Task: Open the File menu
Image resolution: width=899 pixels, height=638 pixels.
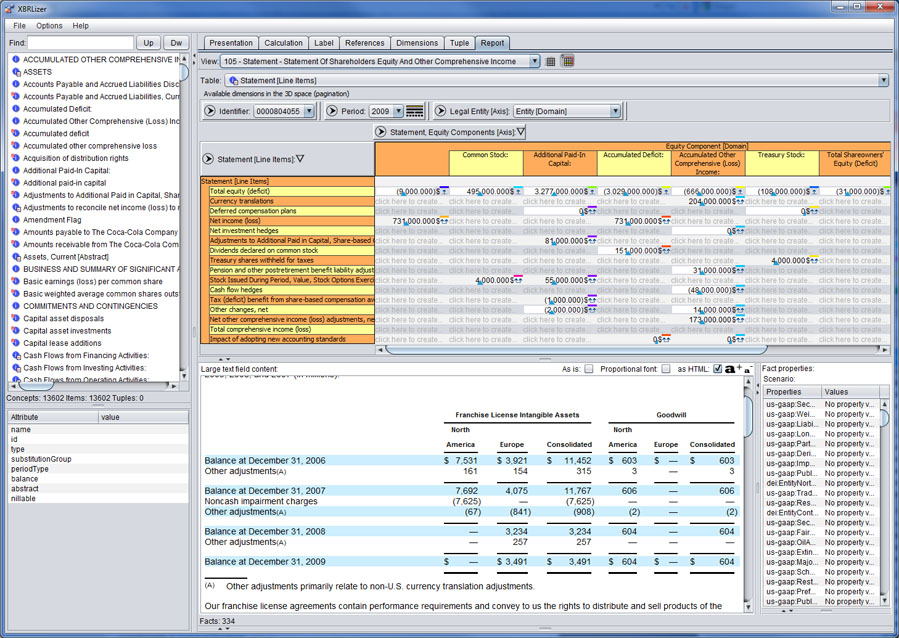Action: (19, 26)
